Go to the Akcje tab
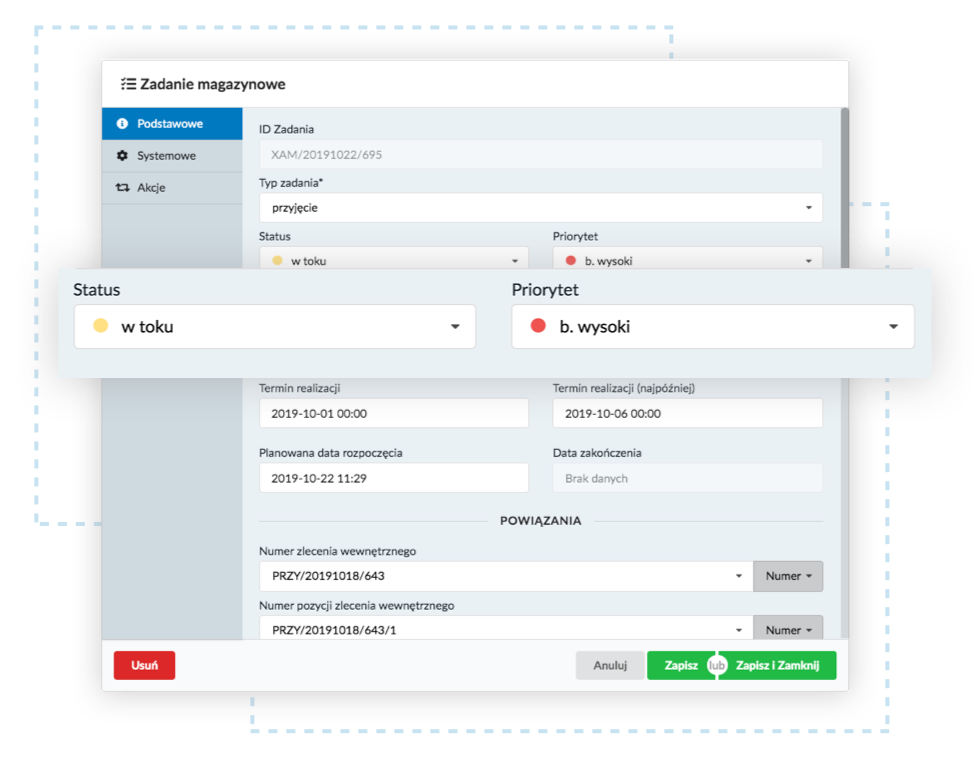This screenshot has height=762, width=976. pyautogui.click(x=172, y=187)
